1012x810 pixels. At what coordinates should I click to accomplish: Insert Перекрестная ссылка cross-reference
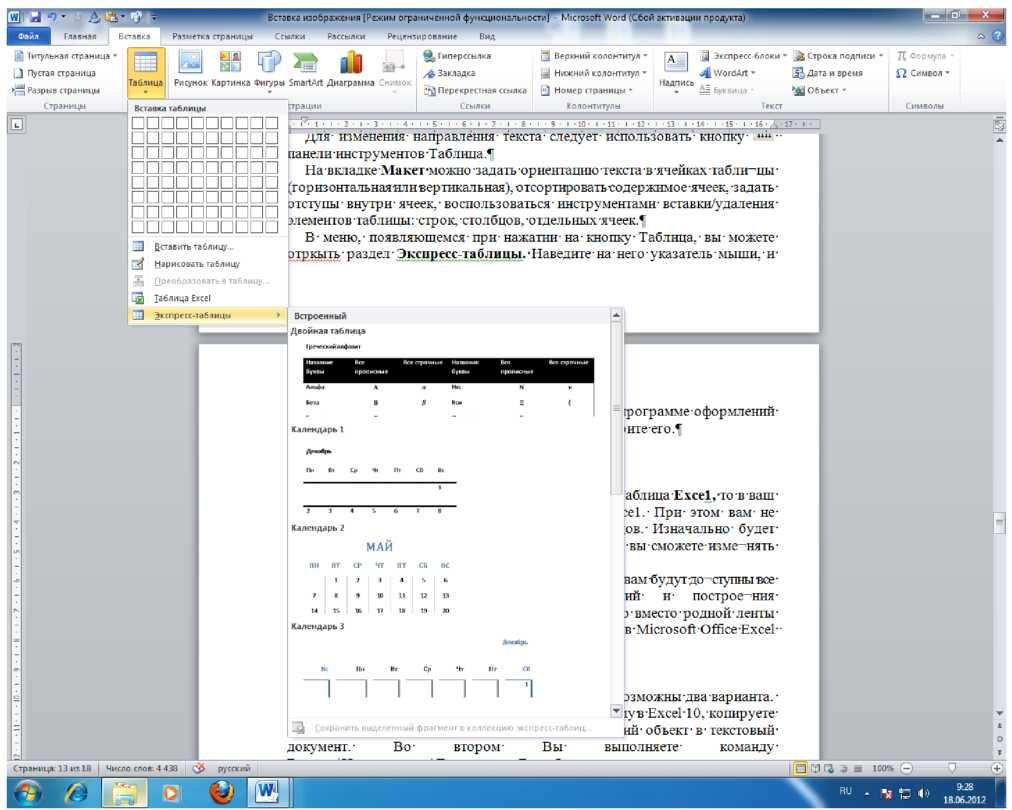474,90
